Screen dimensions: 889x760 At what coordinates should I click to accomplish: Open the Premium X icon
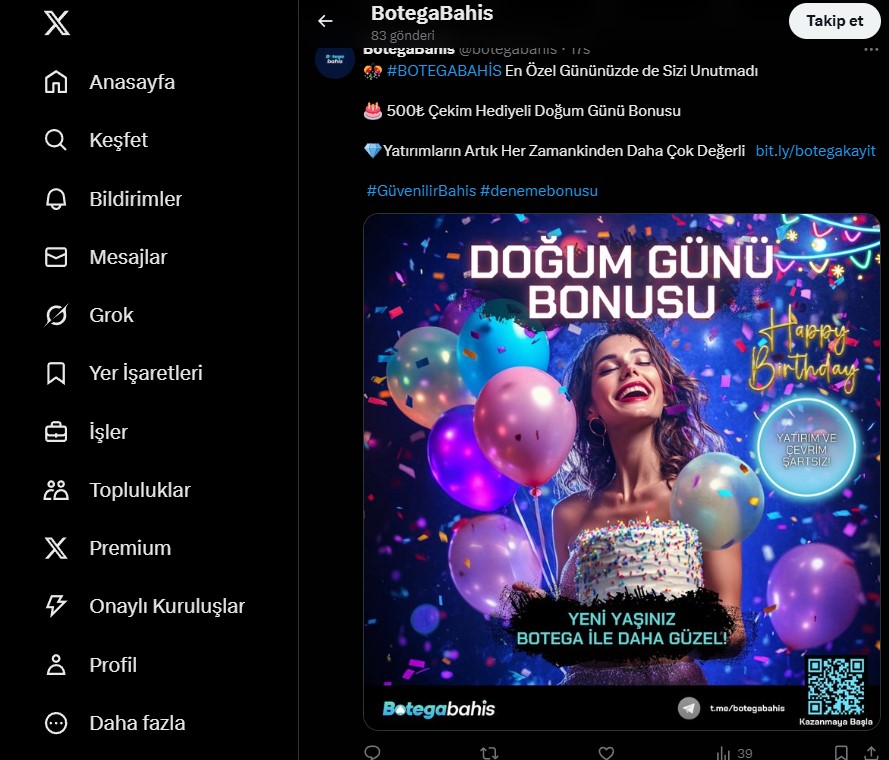56,548
